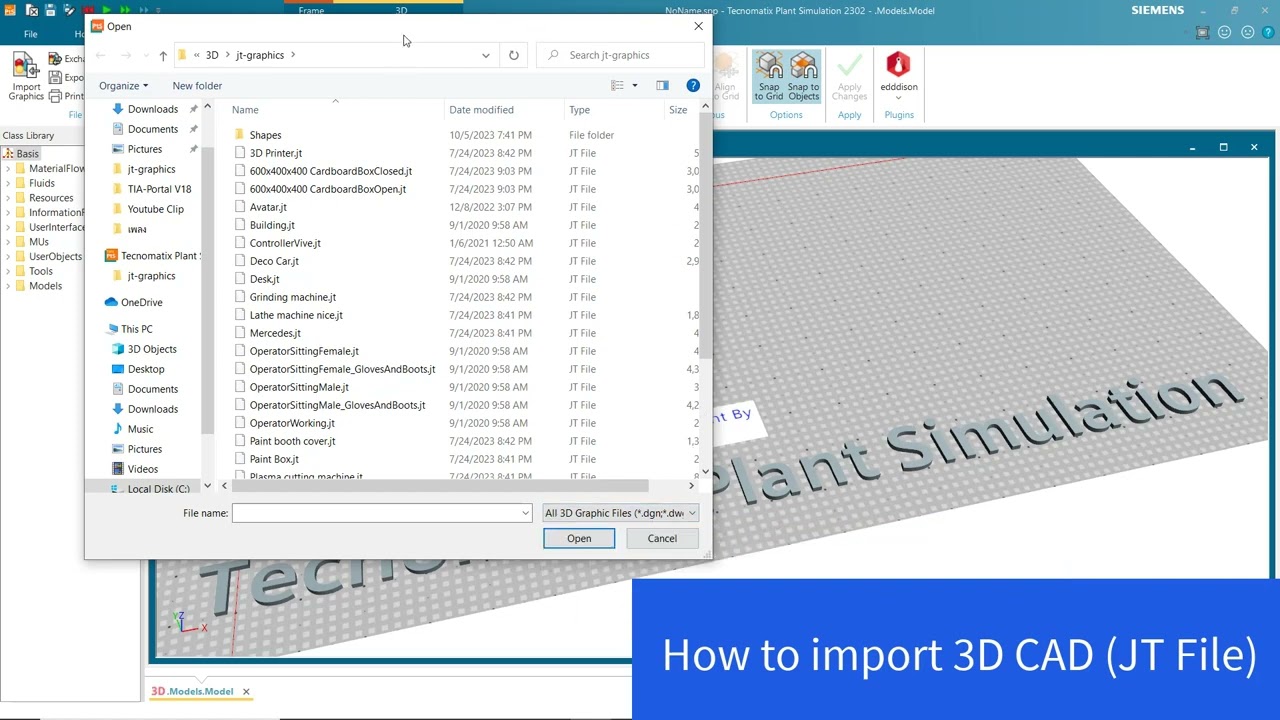1280x720 pixels.
Task: Select Grinding machine.jt file
Action: [x=292, y=297]
